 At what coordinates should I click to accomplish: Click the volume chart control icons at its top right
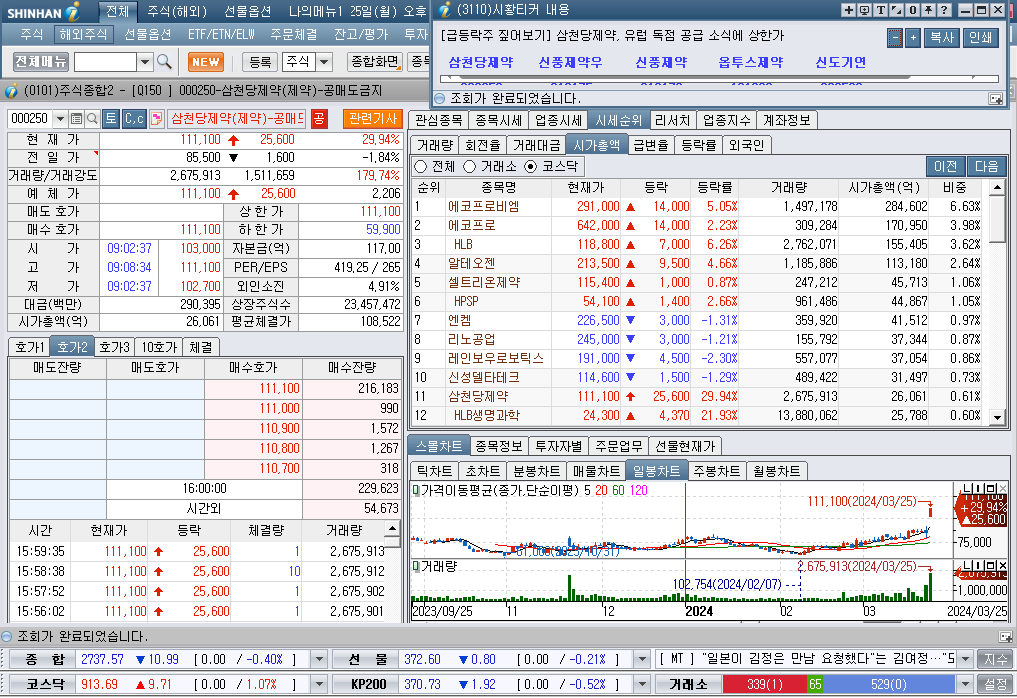pyautogui.click(x=984, y=566)
